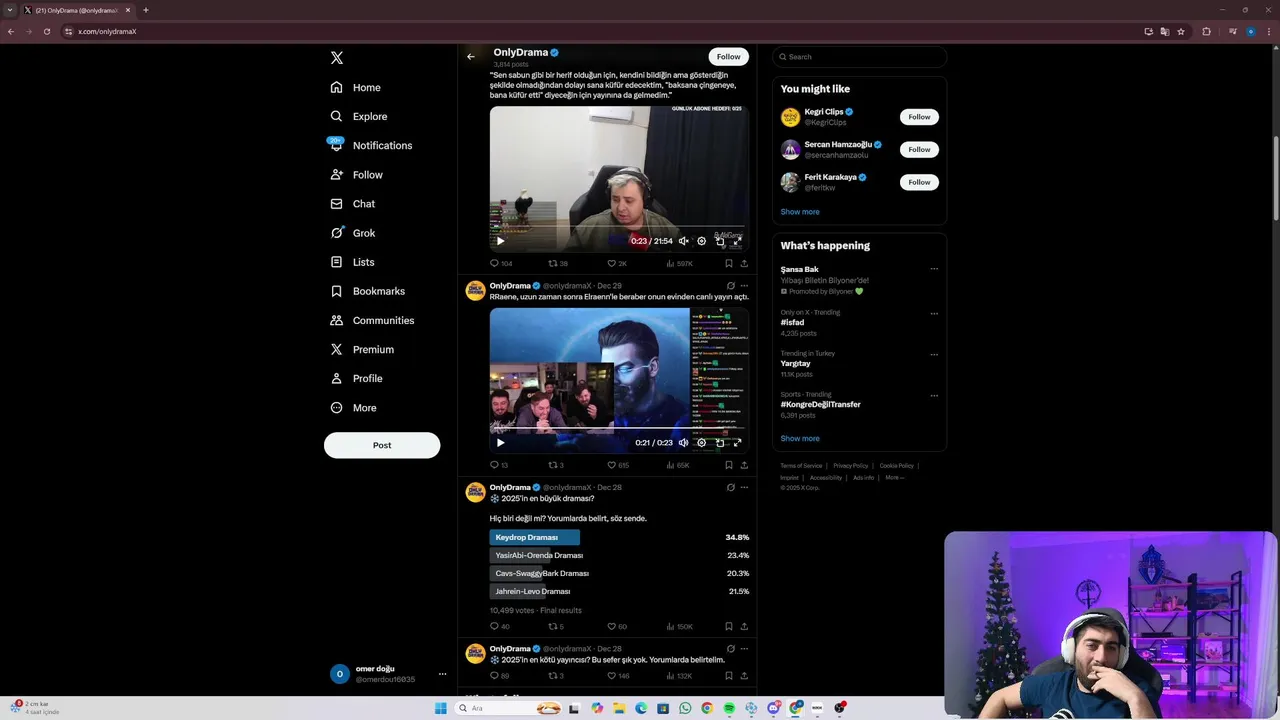Bookmark the post with 597K views
Viewport: 1280px width, 720px height.
pyautogui.click(x=728, y=264)
